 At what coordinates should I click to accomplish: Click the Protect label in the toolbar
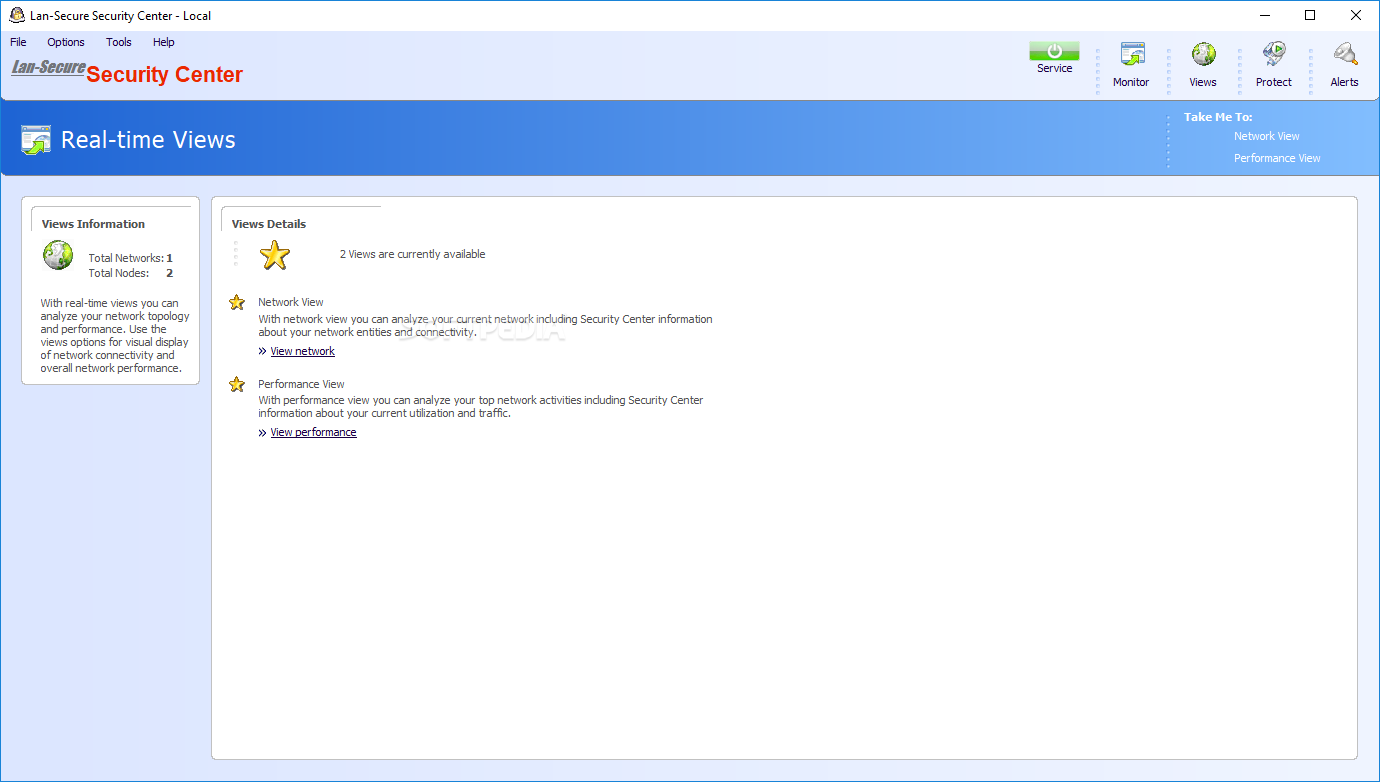click(x=1274, y=82)
